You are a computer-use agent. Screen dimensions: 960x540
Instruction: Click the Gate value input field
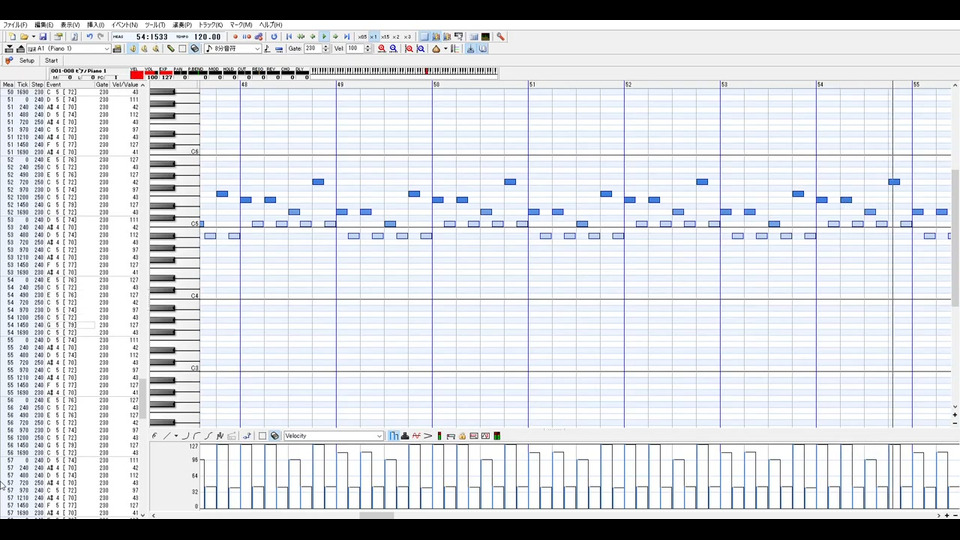tap(313, 48)
